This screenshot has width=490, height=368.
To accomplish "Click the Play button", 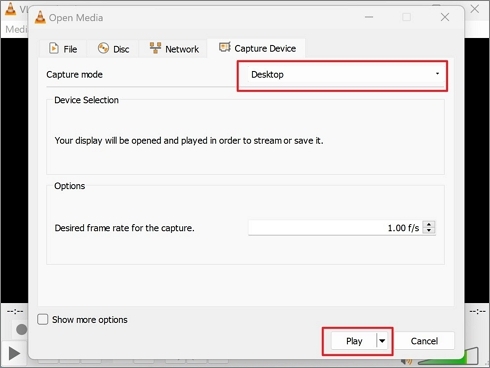I will [354, 341].
